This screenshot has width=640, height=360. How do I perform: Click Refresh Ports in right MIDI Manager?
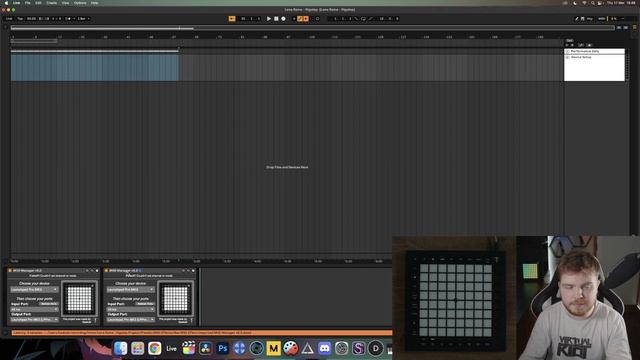pyautogui.click(x=145, y=304)
